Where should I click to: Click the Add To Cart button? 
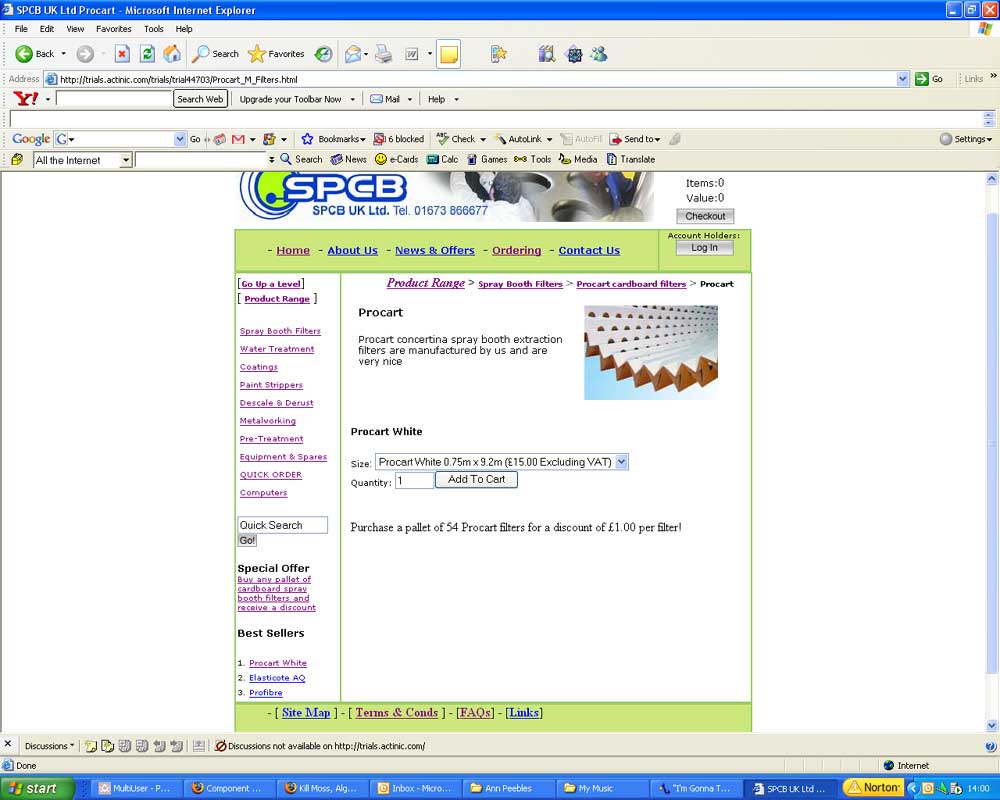click(x=476, y=480)
